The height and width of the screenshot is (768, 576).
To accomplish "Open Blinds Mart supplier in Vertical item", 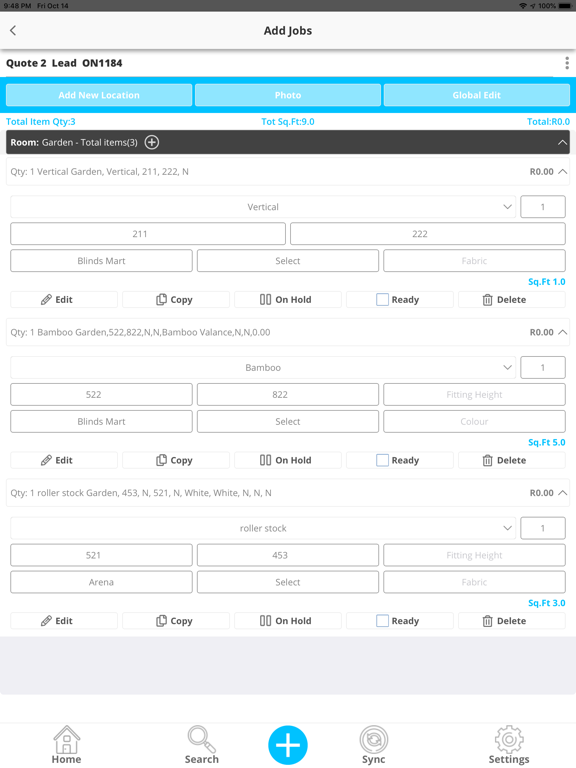I will point(101,261).
